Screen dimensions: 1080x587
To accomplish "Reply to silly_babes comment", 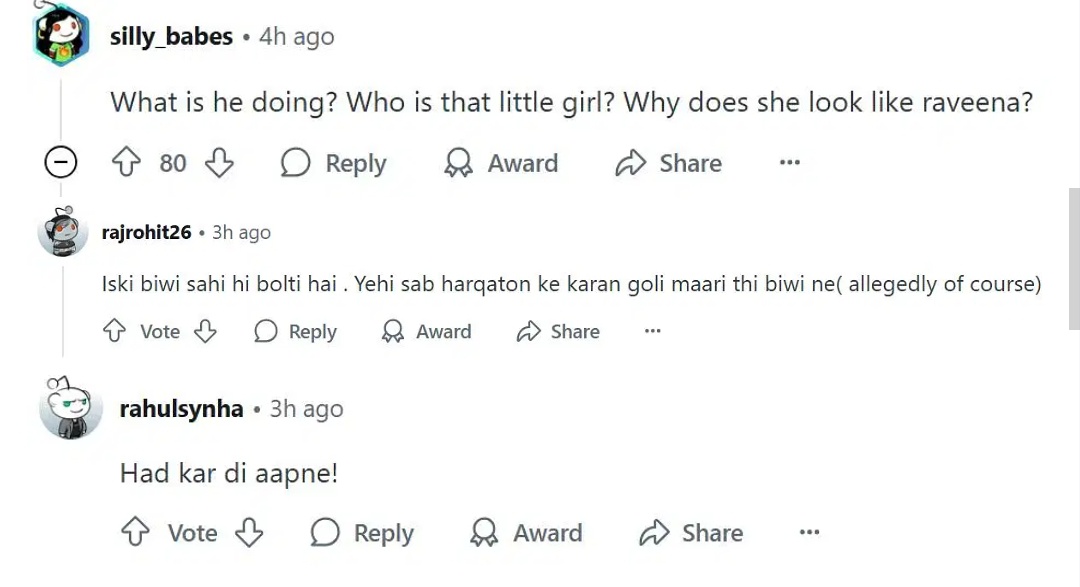I will coord(333,163).
